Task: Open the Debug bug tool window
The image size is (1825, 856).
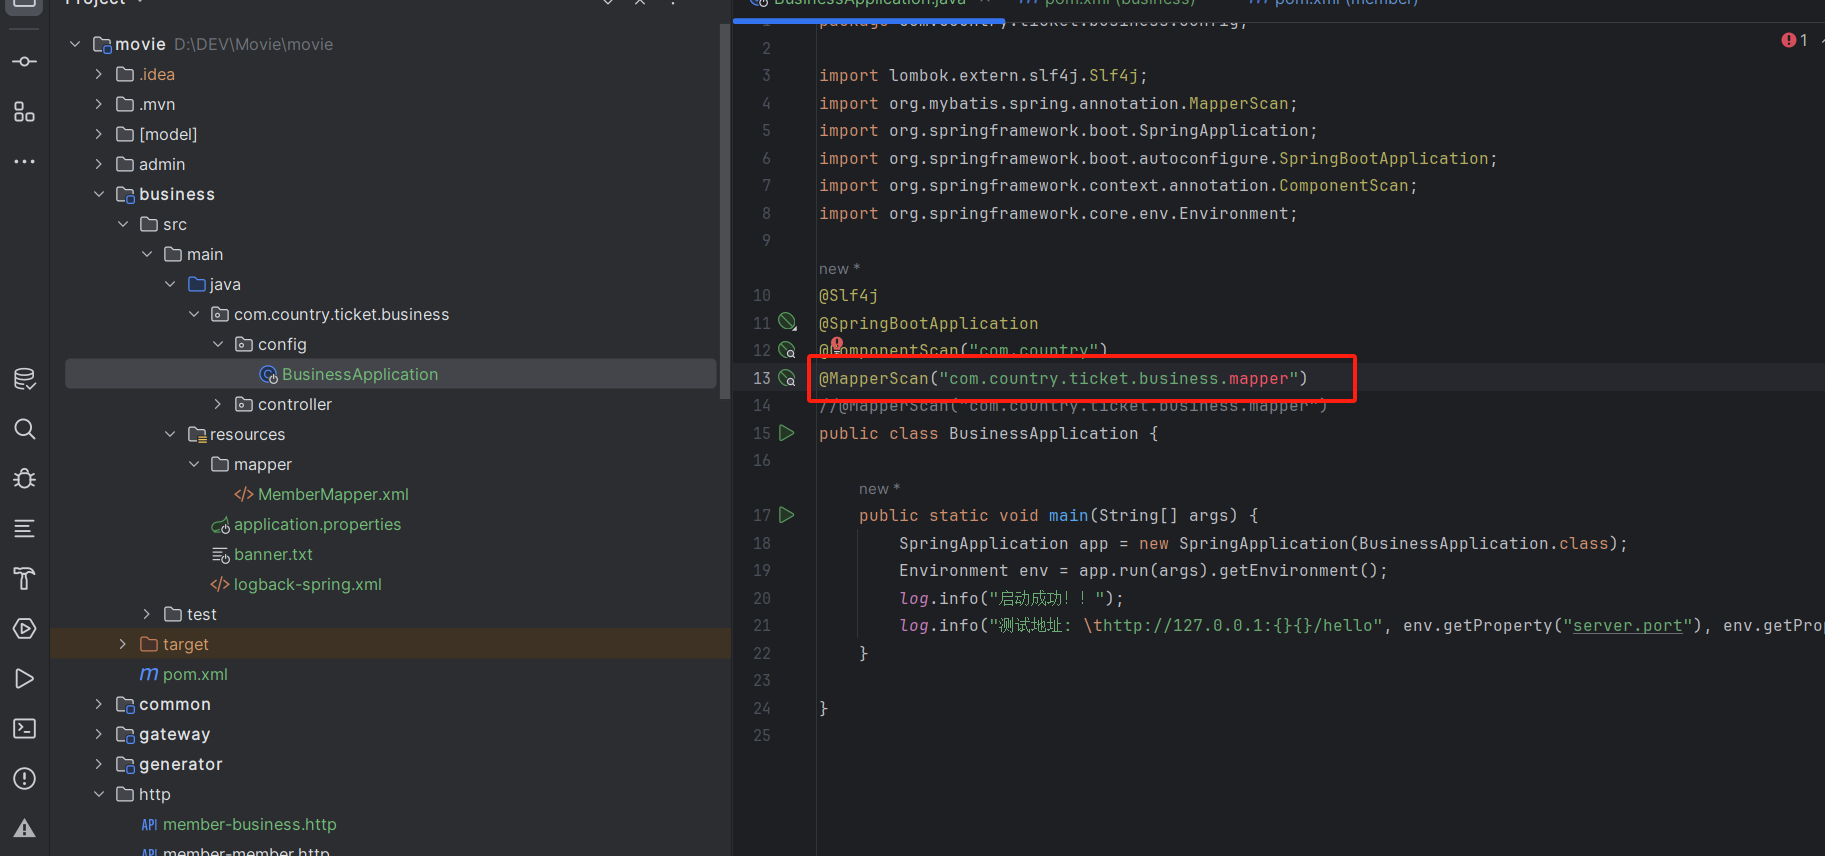Action: tap(25, 479)
